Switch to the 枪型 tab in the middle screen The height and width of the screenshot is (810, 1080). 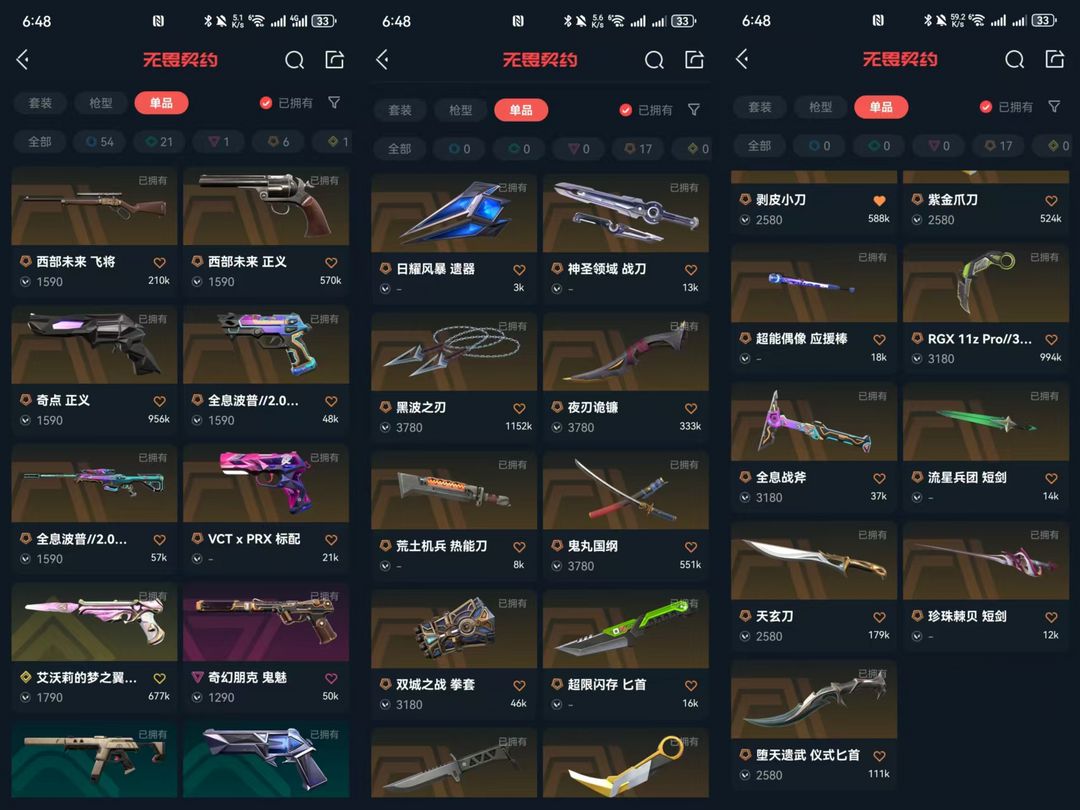click(460, 110)
